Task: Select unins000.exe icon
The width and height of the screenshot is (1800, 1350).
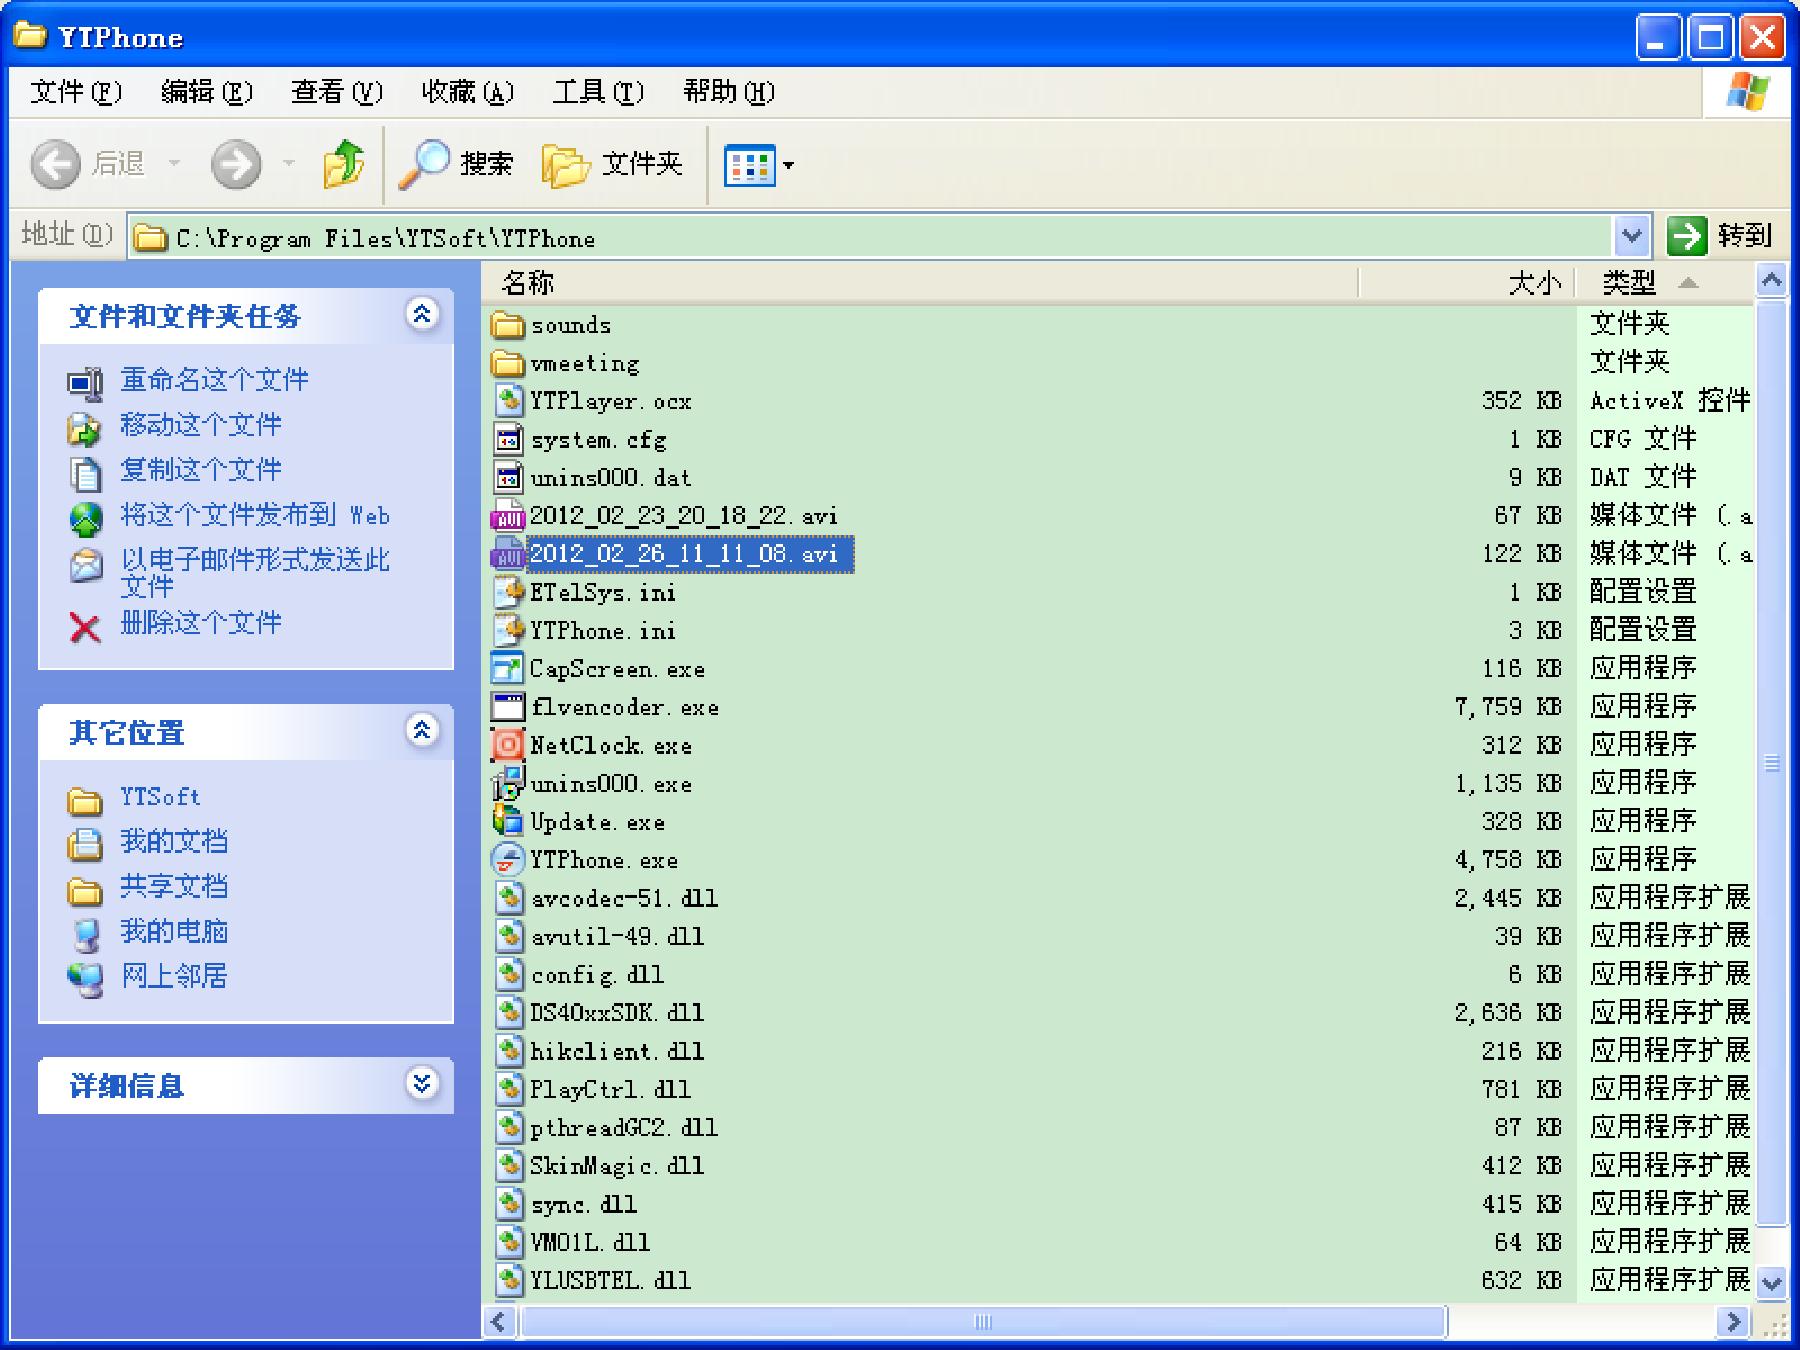Action: coord(508,783)
